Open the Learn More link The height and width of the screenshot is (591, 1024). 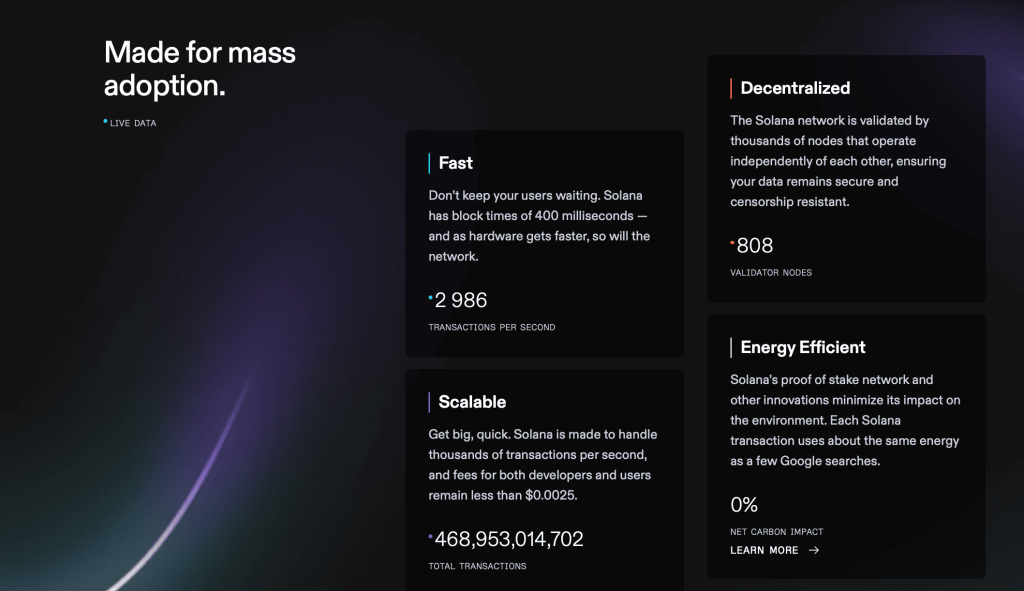point(763,550)
